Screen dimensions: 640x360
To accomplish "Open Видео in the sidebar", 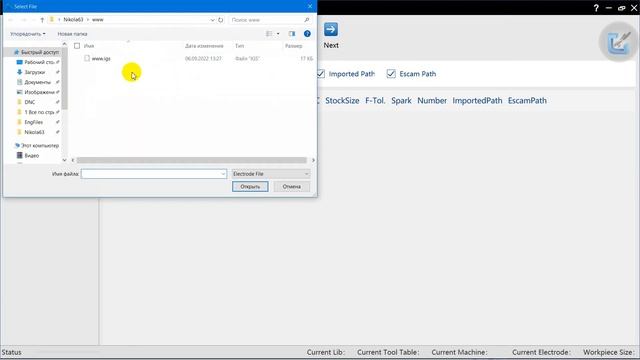I will tap(28, 156).
